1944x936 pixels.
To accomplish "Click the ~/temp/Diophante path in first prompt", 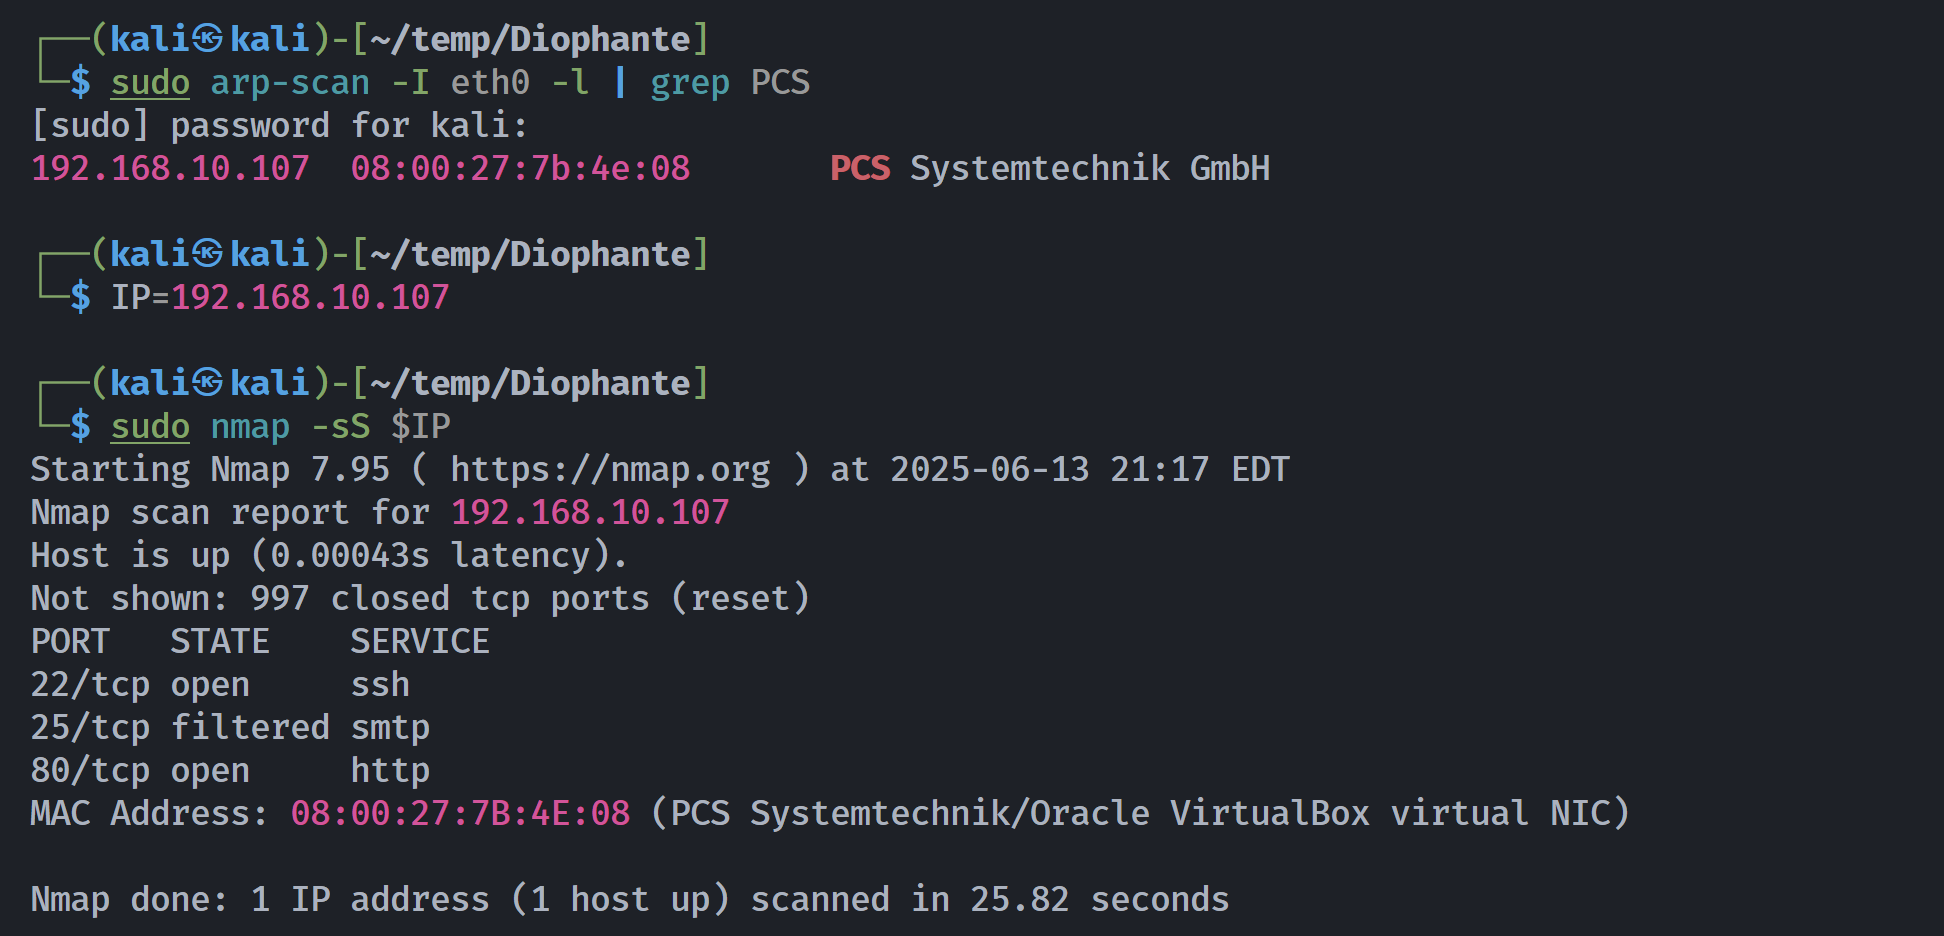I will (530, 39).
